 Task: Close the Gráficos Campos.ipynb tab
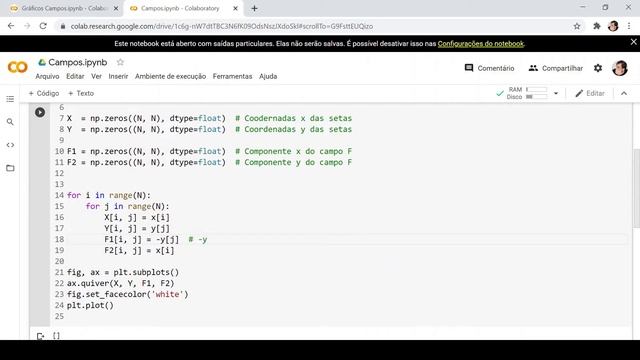click(x=116, y=8)
